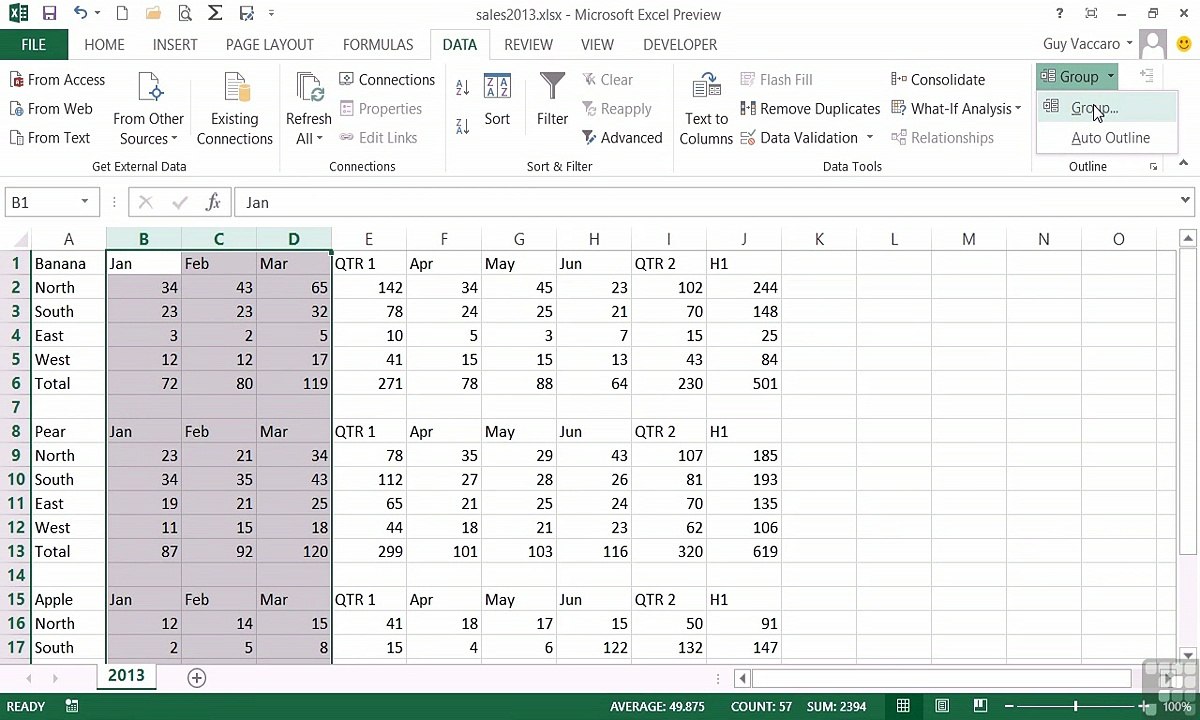
Task: Choose Group... from the dropdown menu
Action: [x=1109, y=108]
